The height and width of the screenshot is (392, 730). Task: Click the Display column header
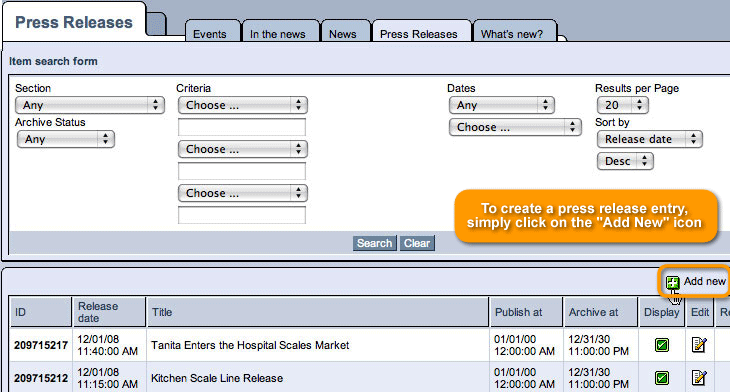pyautogui.click(x=662, y=312)
